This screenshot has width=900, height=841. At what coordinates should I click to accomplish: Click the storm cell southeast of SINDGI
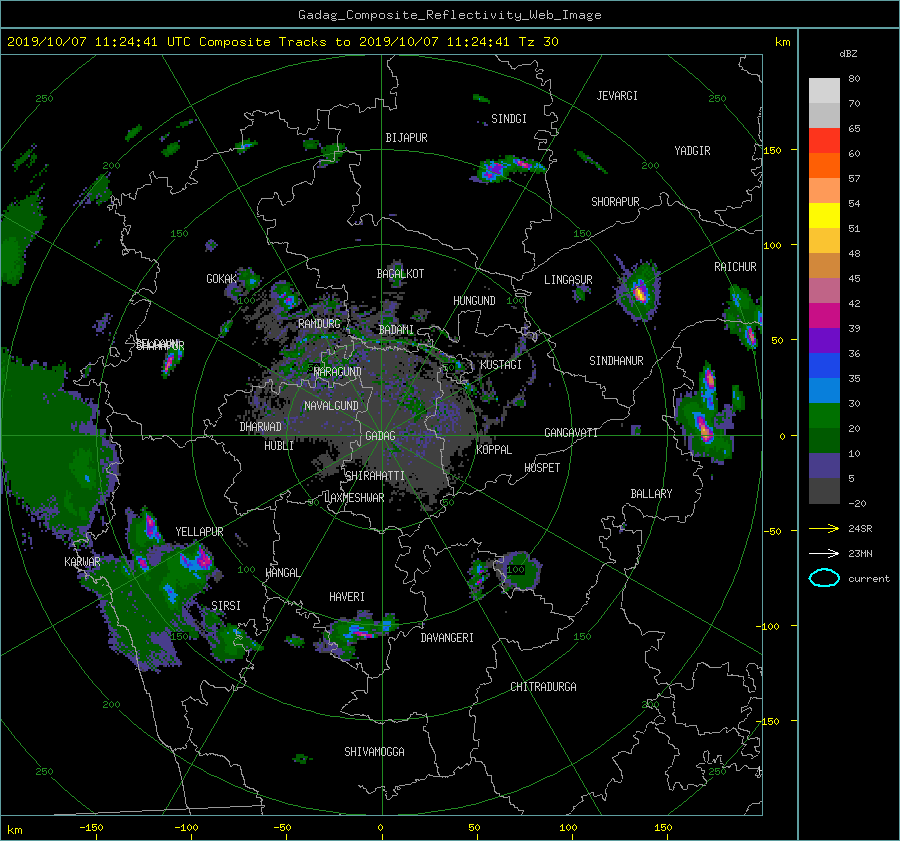coord(507,168)
